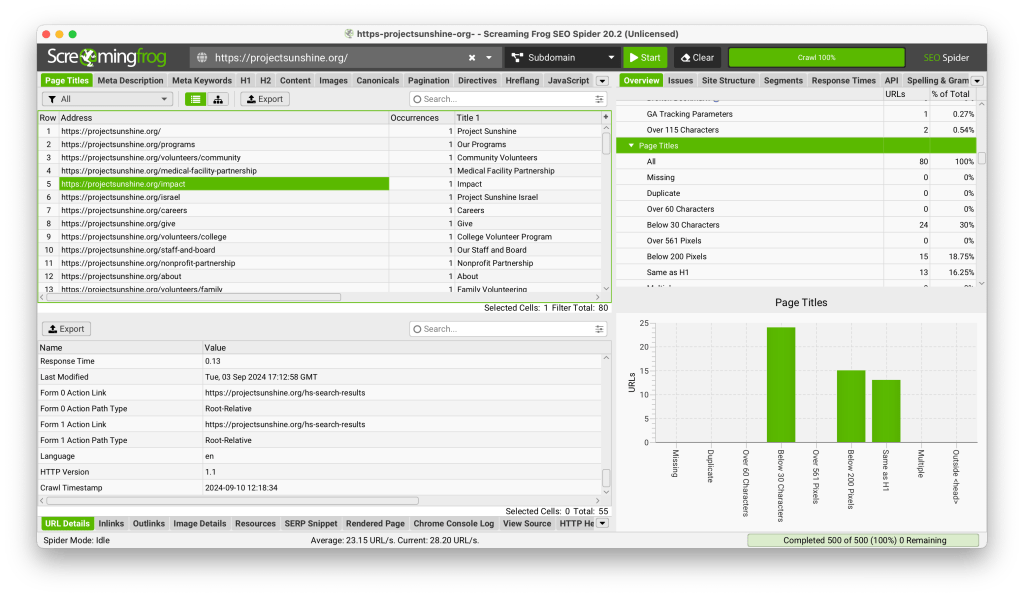Click the Clear crawl eraser button
This screenshot has height=597, width=1024.
coord(696,58)
